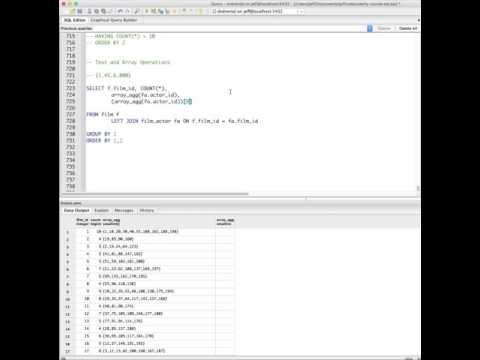
Task: Click the Redo toolbar icon
Action: click(x=128, y=11)
